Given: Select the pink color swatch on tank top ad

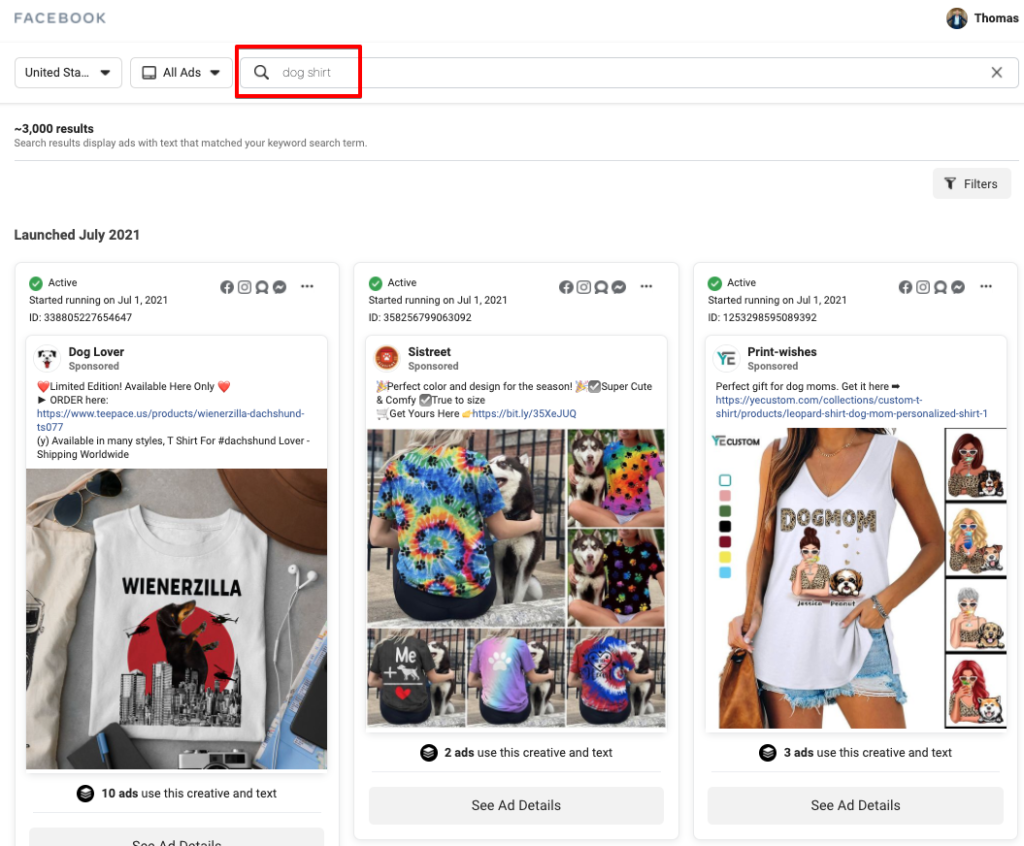Looking at the screenshot, I should [x=725, y=496].
